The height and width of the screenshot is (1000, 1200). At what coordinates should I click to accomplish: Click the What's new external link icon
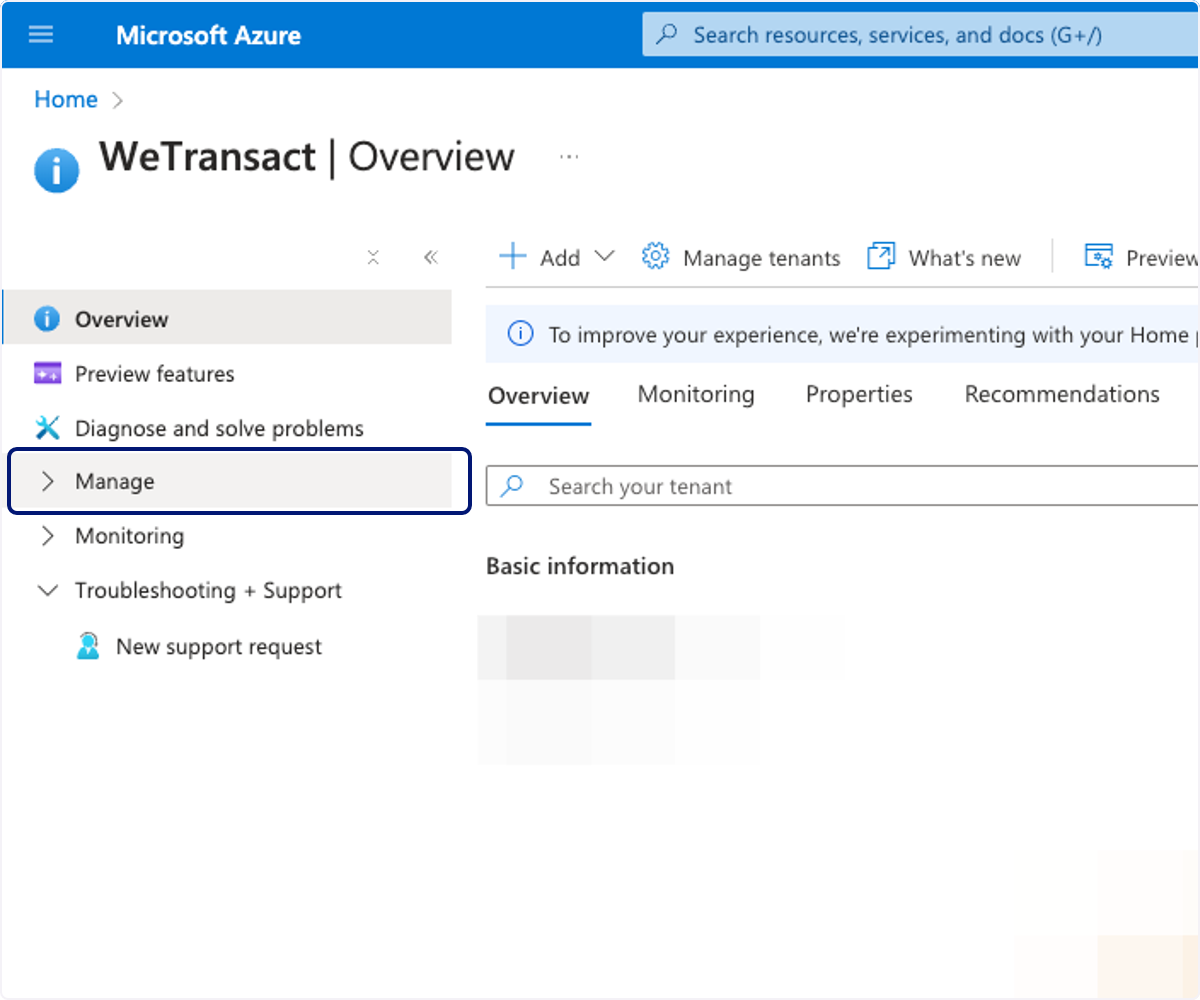[x=881, y=257]
